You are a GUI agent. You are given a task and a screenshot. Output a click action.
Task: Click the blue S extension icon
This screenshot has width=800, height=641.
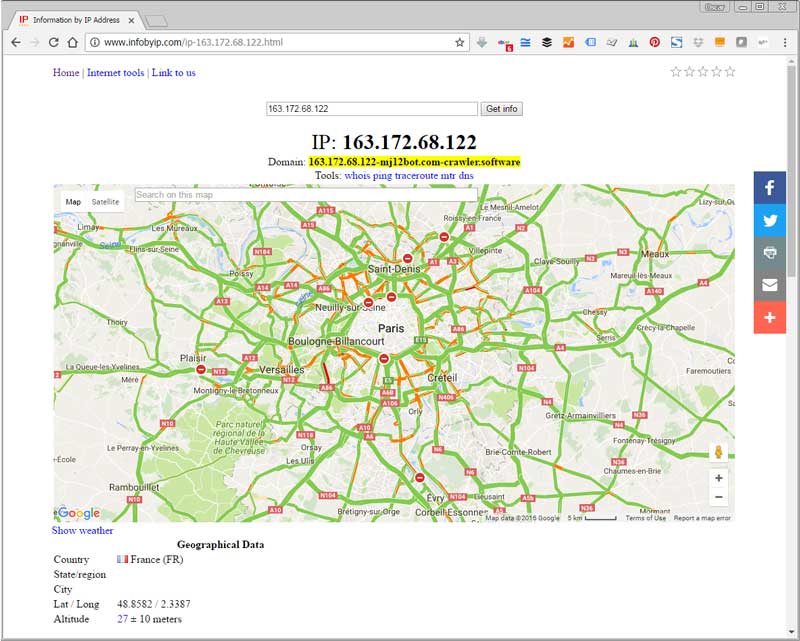[x=677, y=42]
